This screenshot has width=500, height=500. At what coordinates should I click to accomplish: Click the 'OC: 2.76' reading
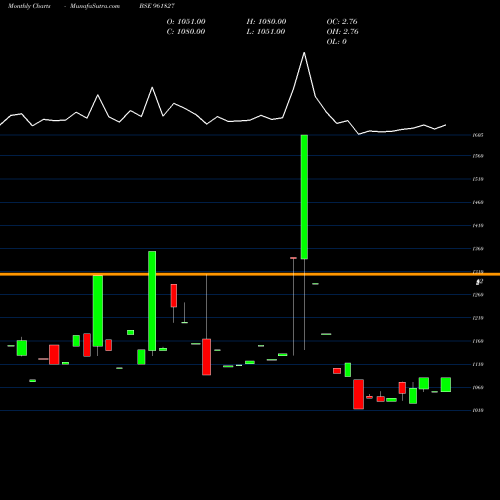[x=342, y=22]
